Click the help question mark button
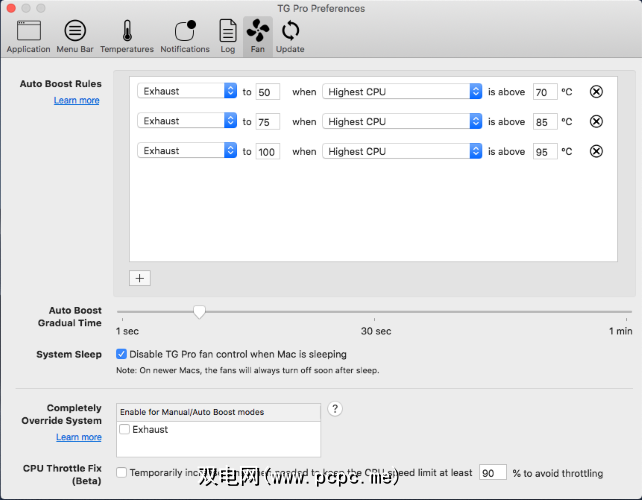Image resolution: width=642 pixels, height=500 pixels. [335, 409]
